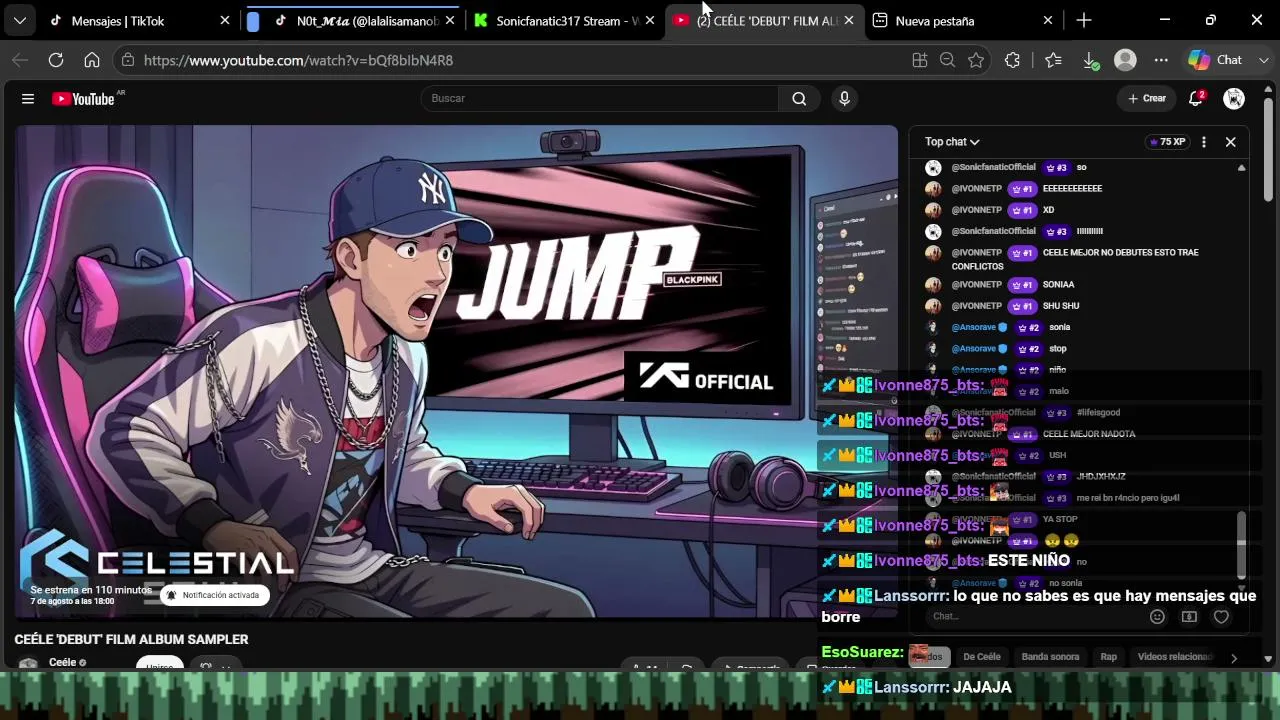The width and height of the screenshot is (1280, 720).
Task: Click the Ceéle channel avatar
Action: pyautogui.click(x=28, y=664)
